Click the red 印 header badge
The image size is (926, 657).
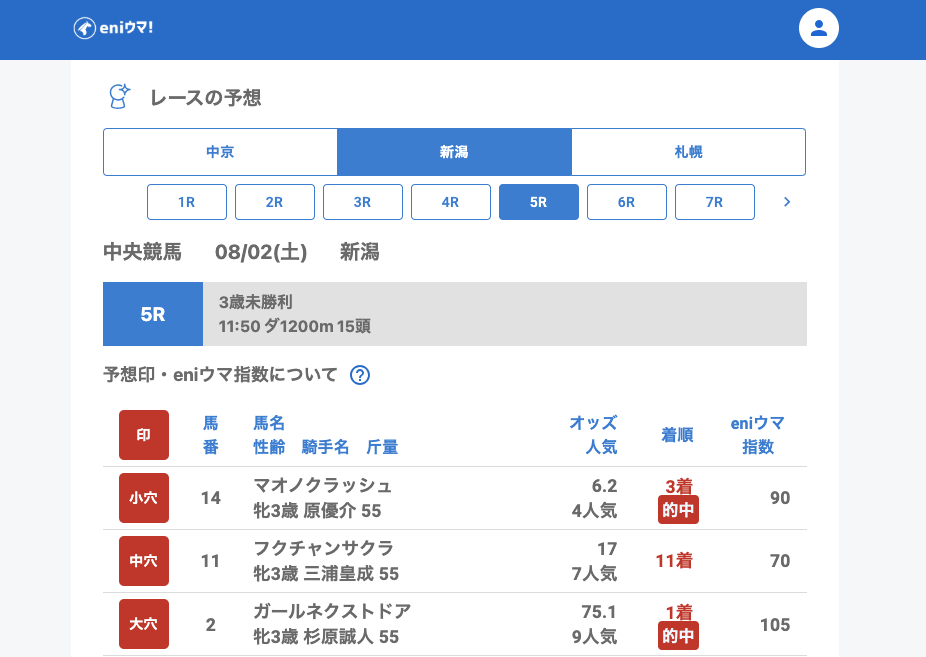coord(144,435)
